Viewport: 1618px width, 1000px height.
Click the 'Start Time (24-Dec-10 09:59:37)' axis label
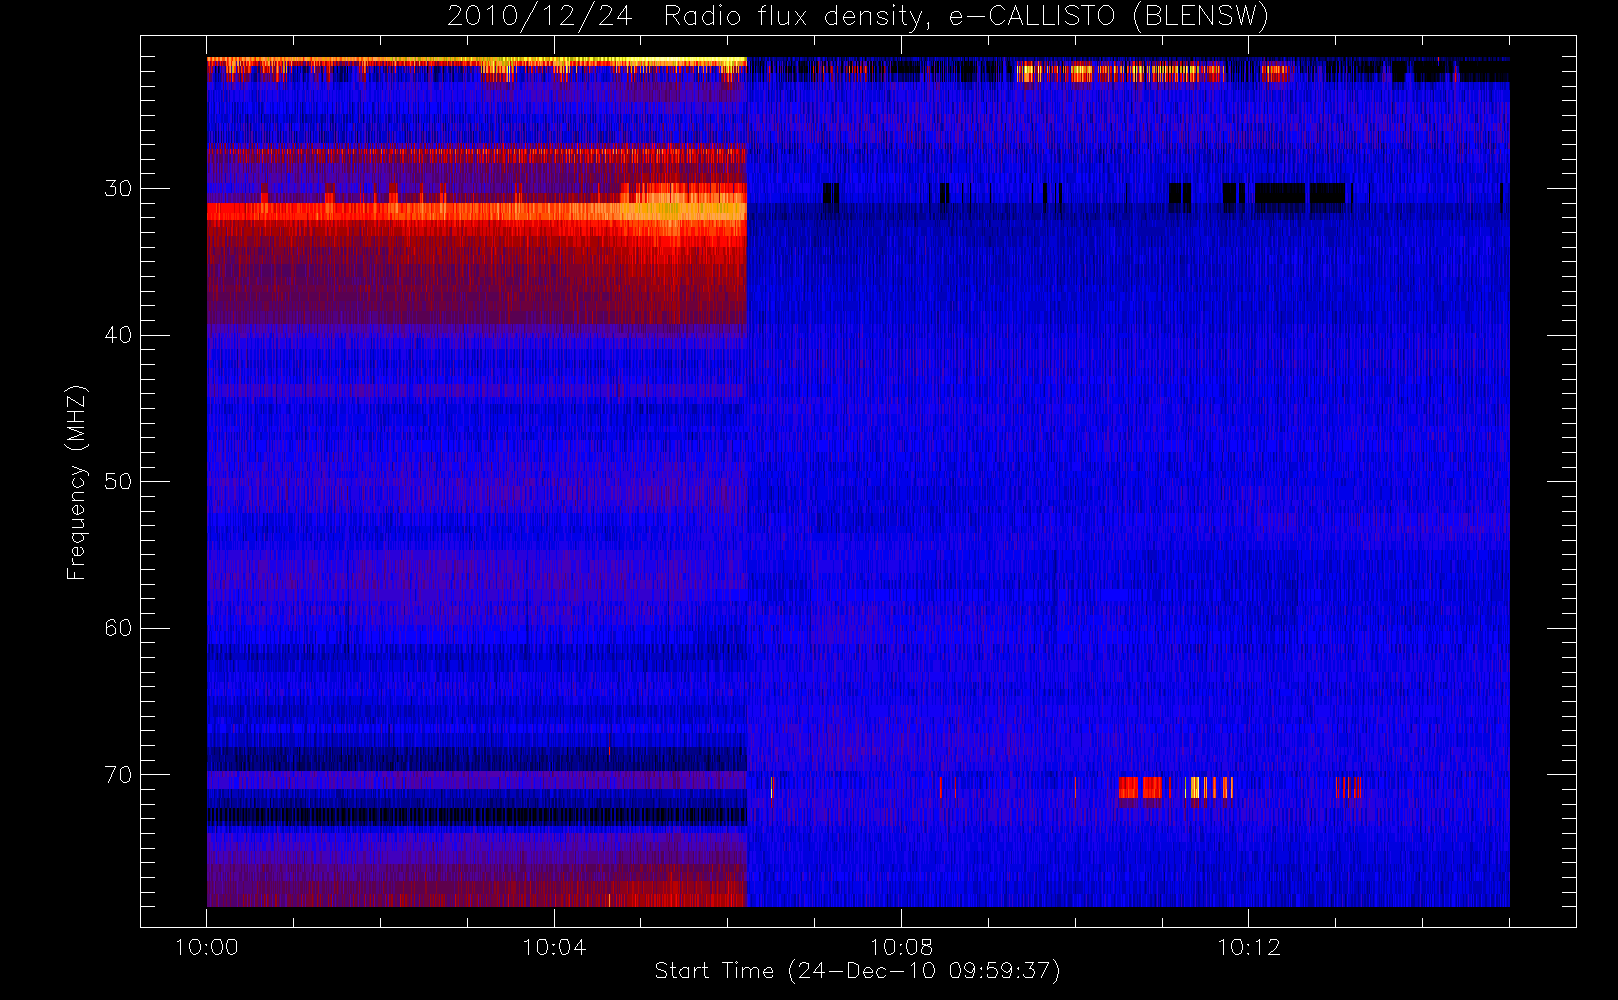coord(857,971)
